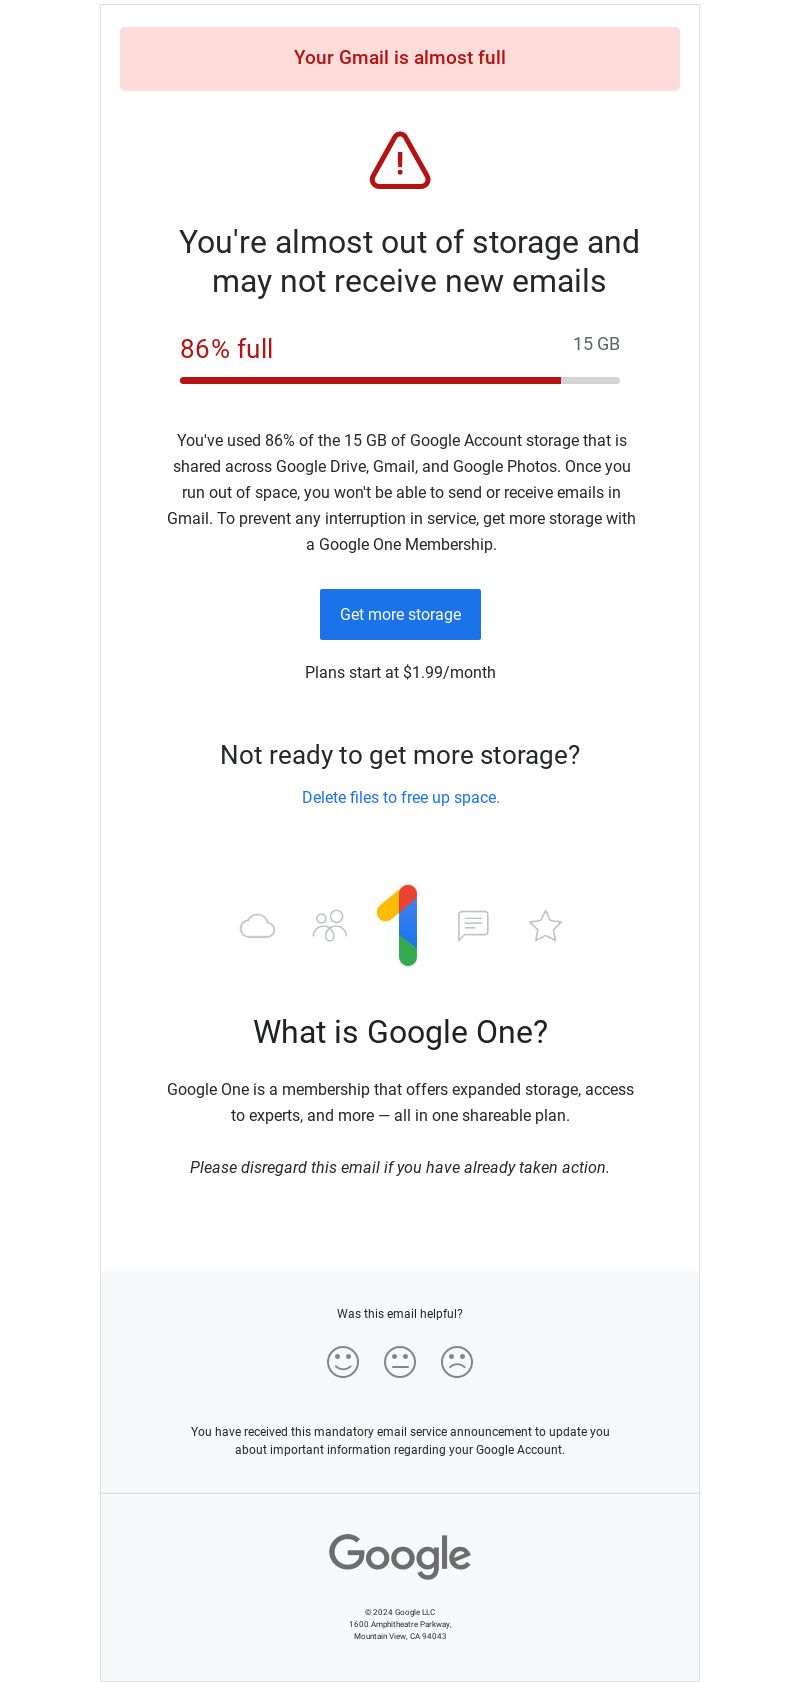Click the star benefits icon
The width and height of the screenshot is (800, 1682).
pos(545,926)
